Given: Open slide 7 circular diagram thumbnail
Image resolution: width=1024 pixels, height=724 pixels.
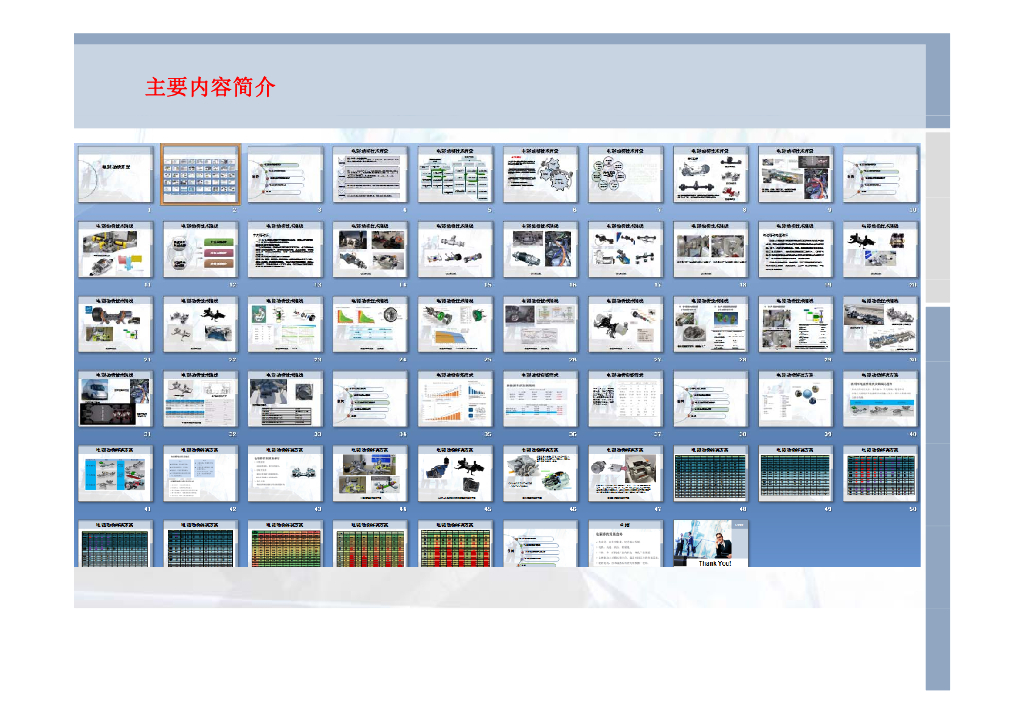Looking at the screenshot, I should pyautogui.click(x=626, y=175).
